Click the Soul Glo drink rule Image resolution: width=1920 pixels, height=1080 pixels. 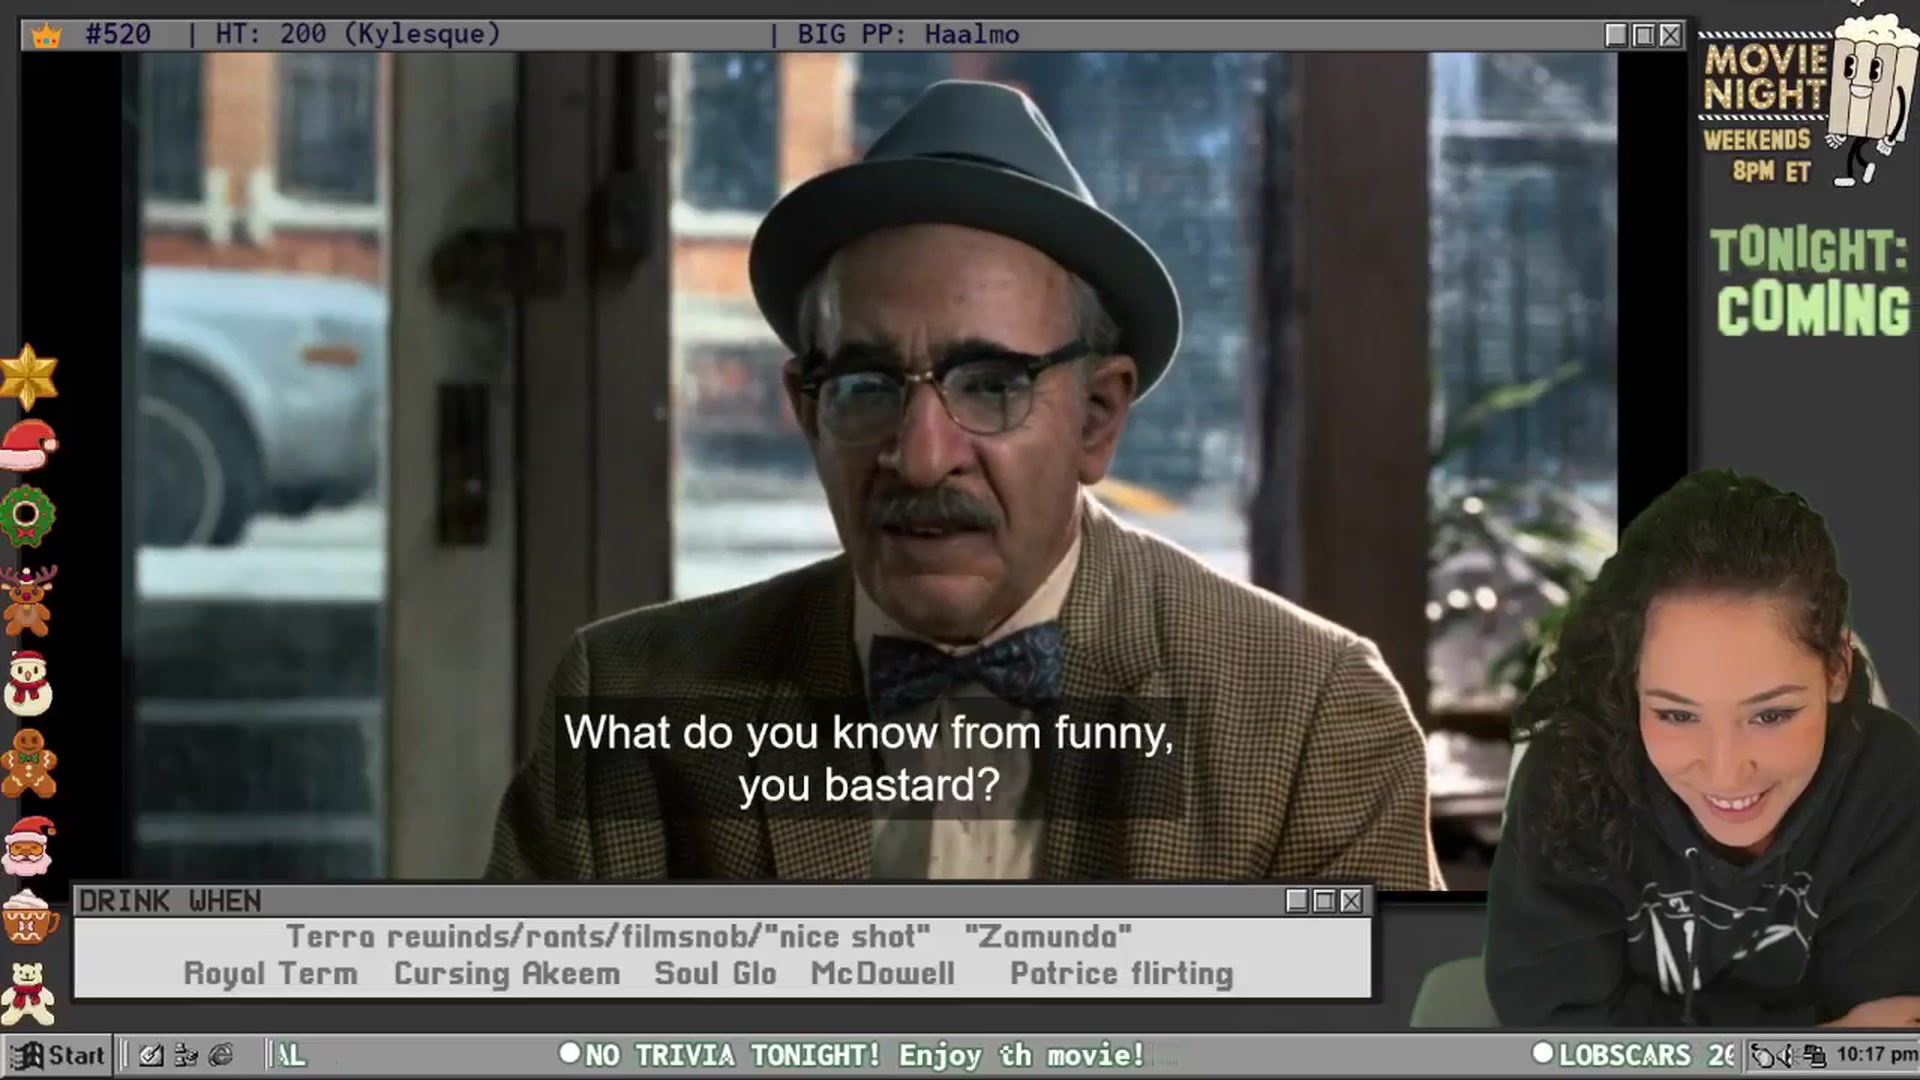(x=715, y=973)
